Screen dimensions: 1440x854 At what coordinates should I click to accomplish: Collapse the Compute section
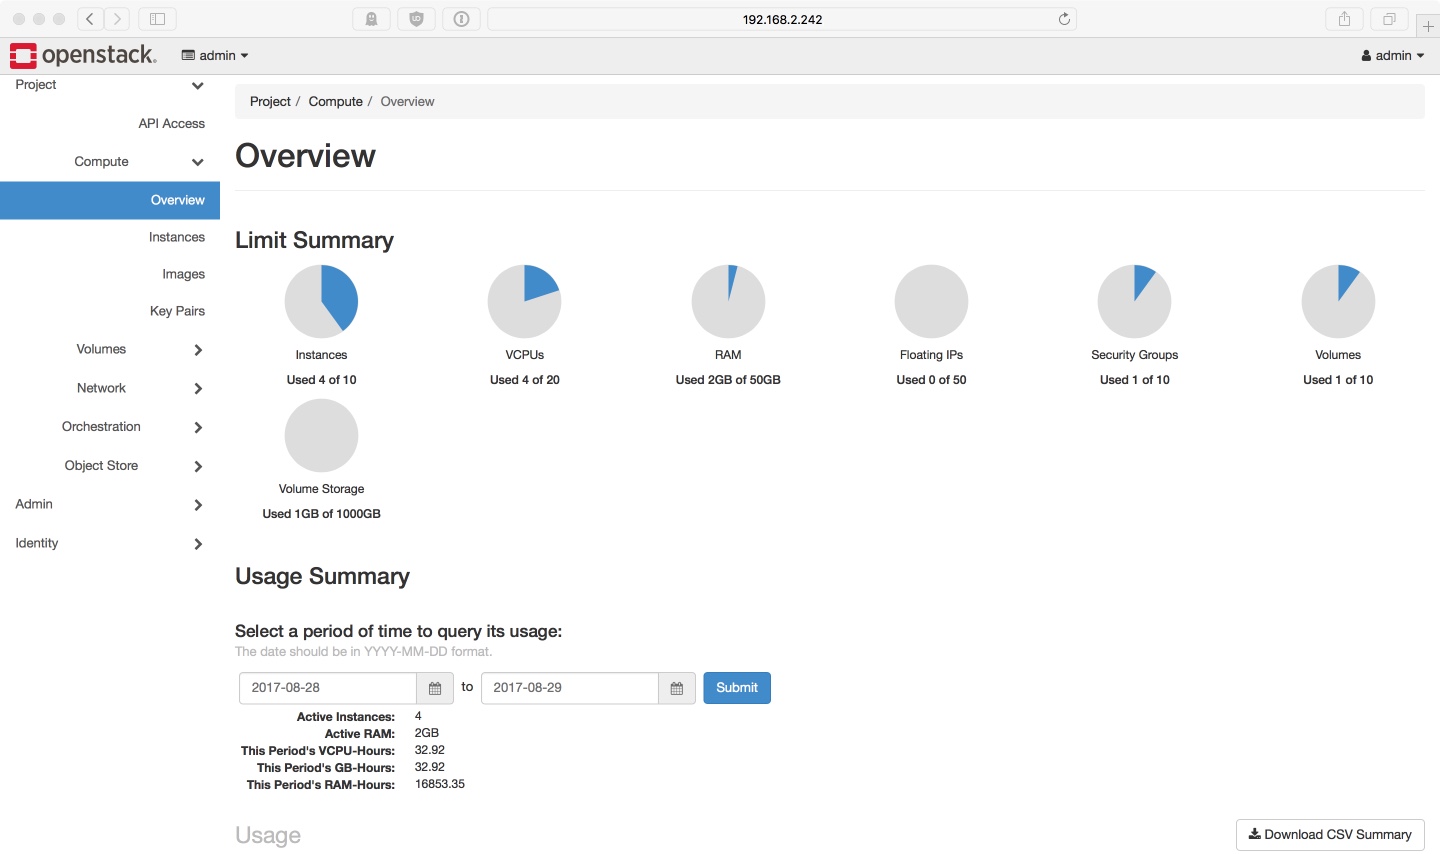click(110, 162)
